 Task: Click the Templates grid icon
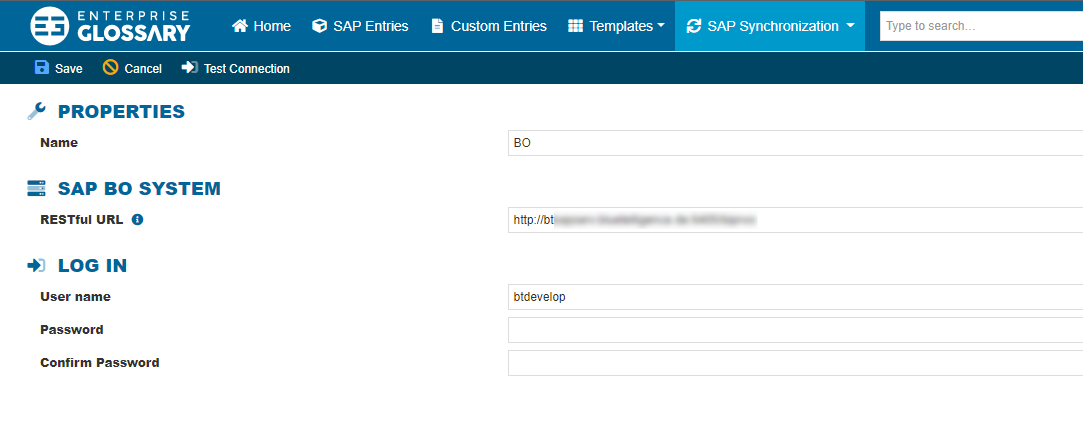tap(575, 26)
